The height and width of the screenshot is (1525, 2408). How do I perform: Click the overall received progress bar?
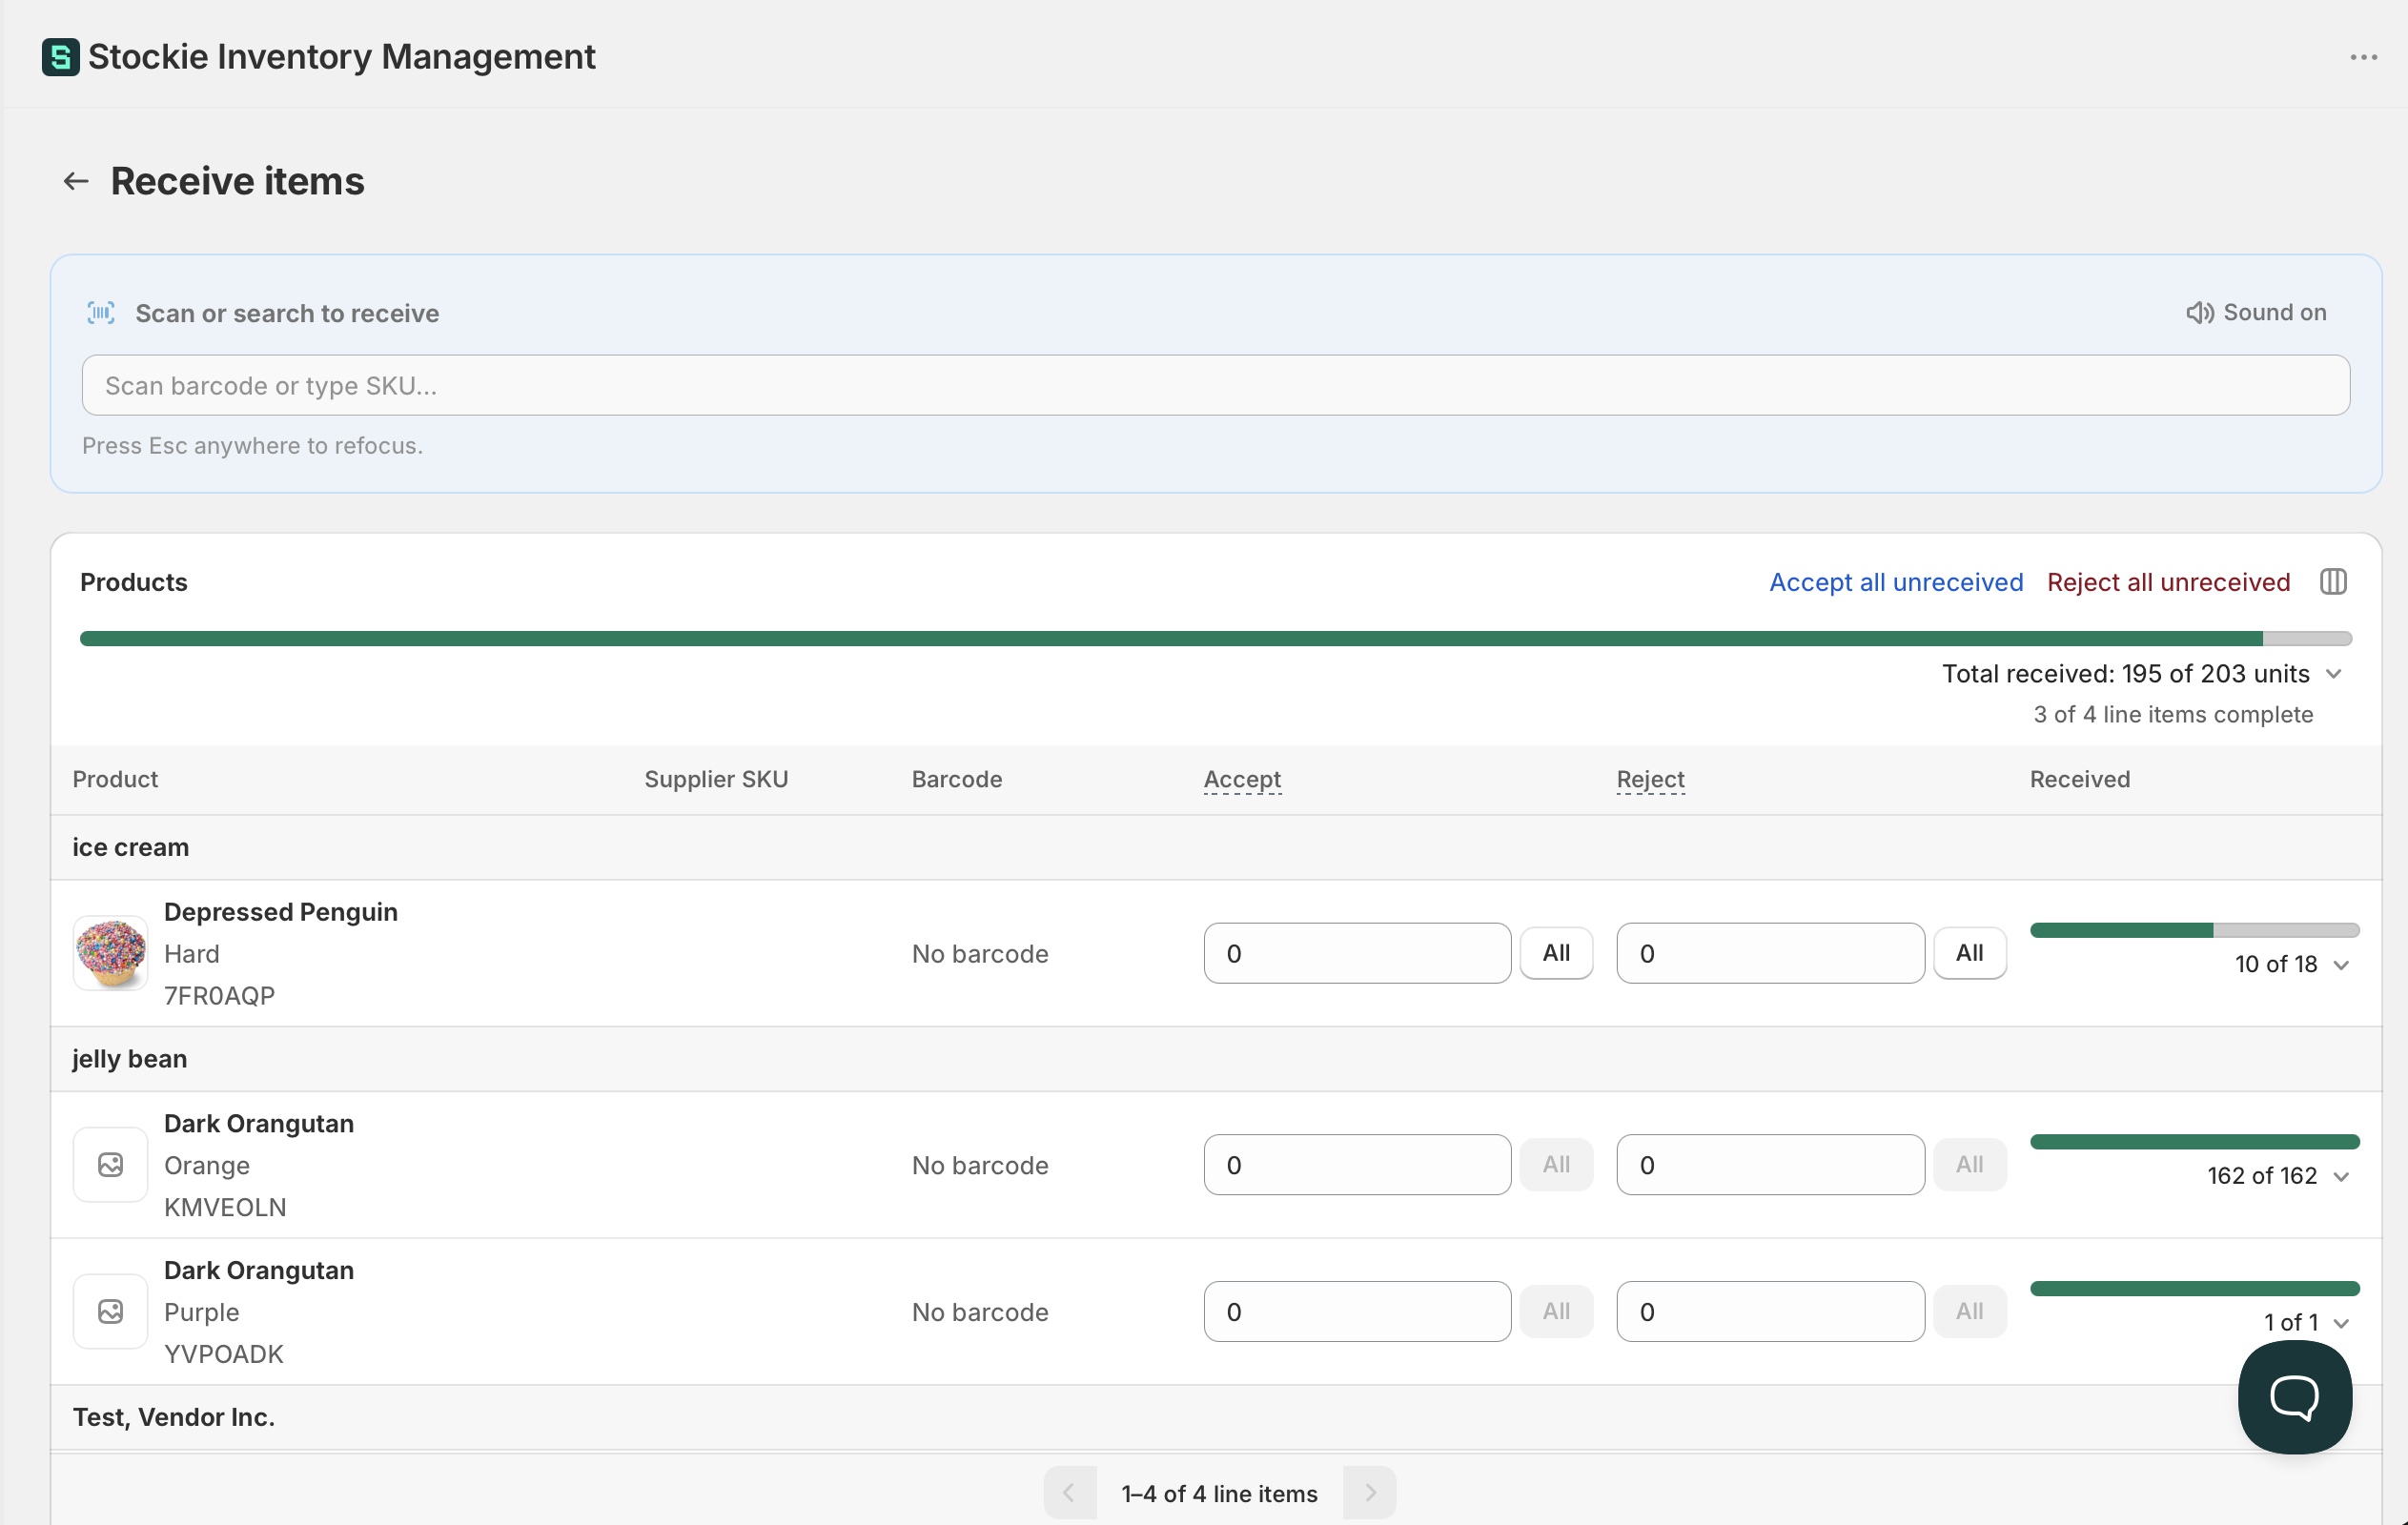(1216, 638)
